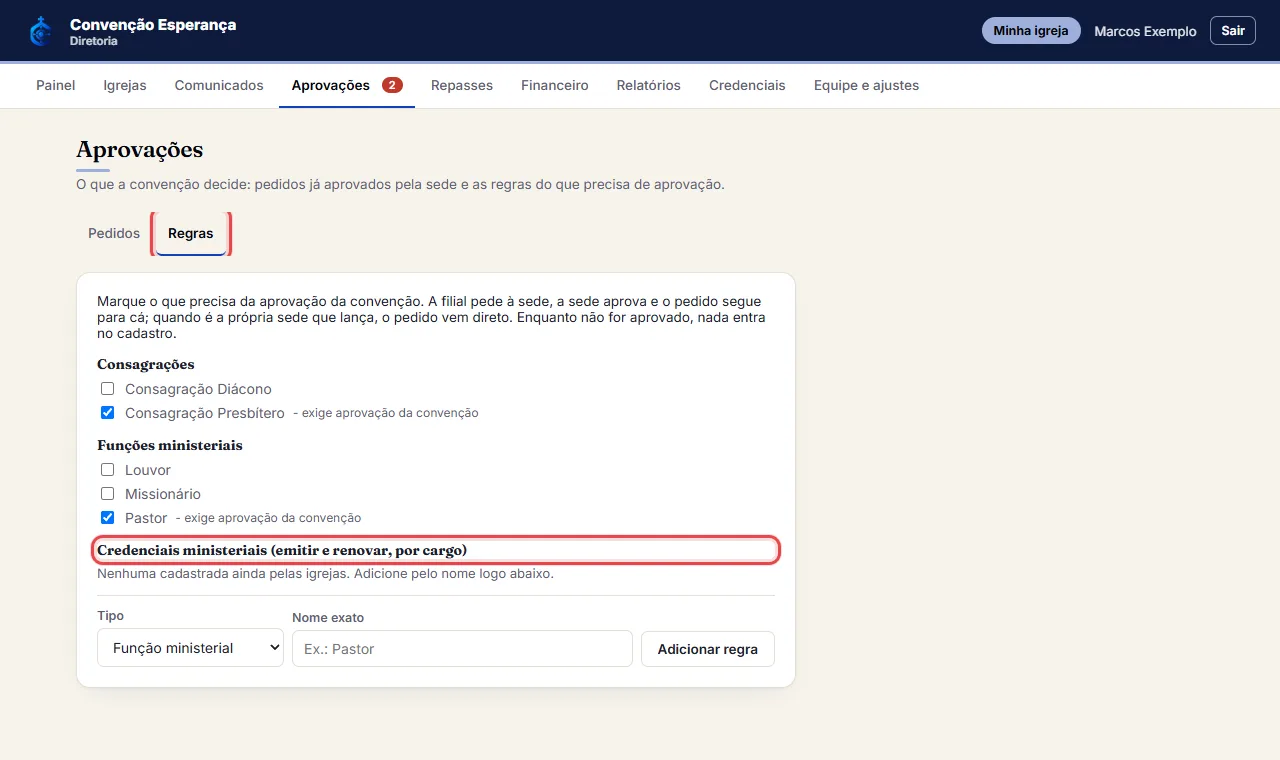The height and width of the screenshot is (760, 1280).
Task: Click the Convenção Esperança logo icon
Action: (x=40, y=31)
